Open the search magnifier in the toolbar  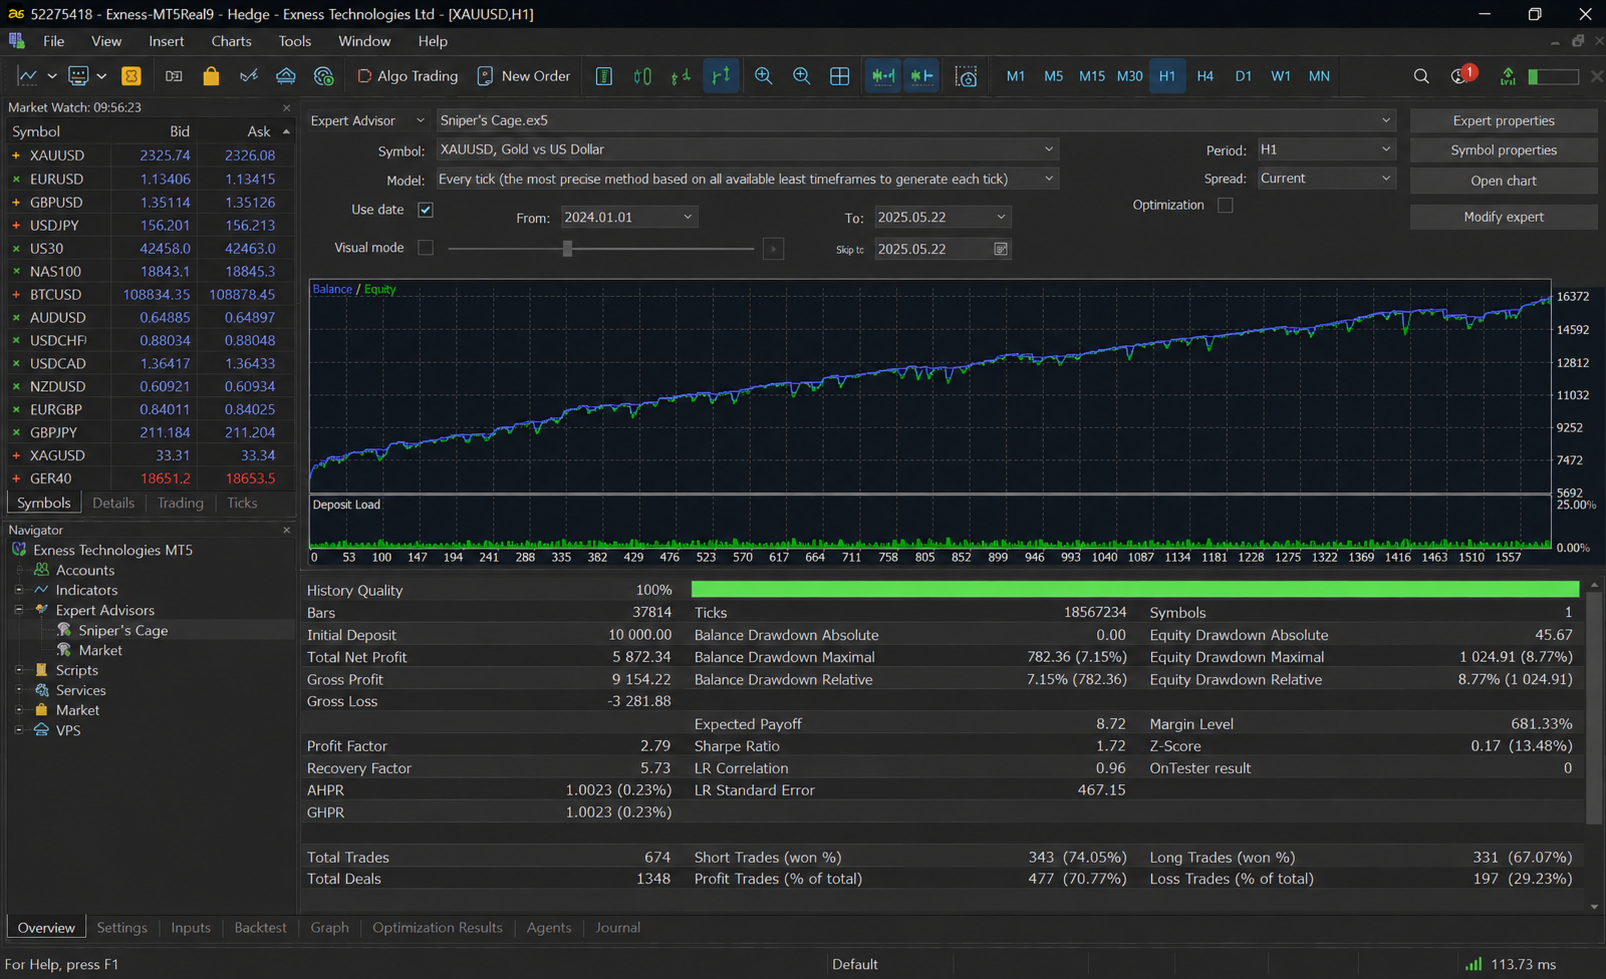[x=1421, y=76]
